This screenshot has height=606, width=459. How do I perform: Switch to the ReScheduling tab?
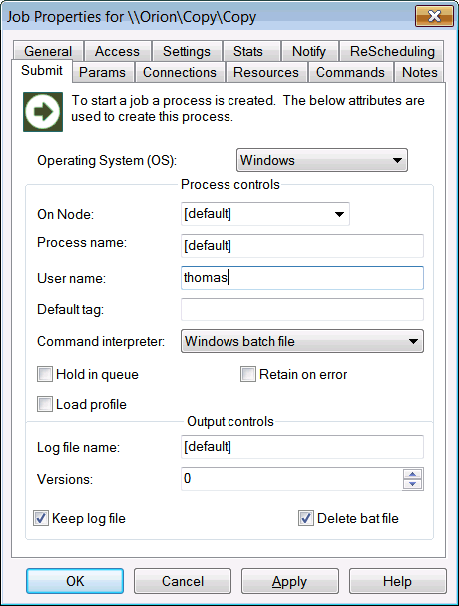392,51
